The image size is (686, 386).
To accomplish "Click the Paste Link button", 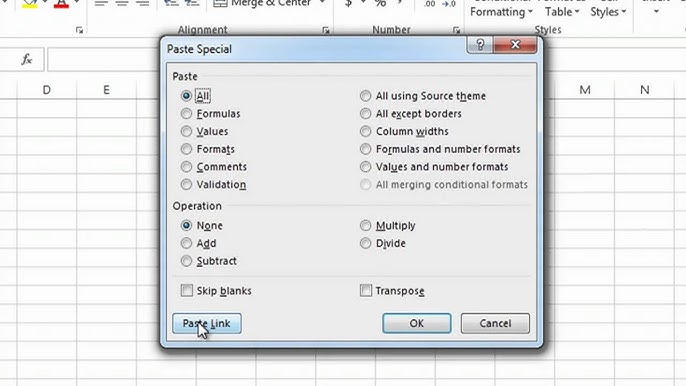I will pyautogui.click(x=207, y=323).
